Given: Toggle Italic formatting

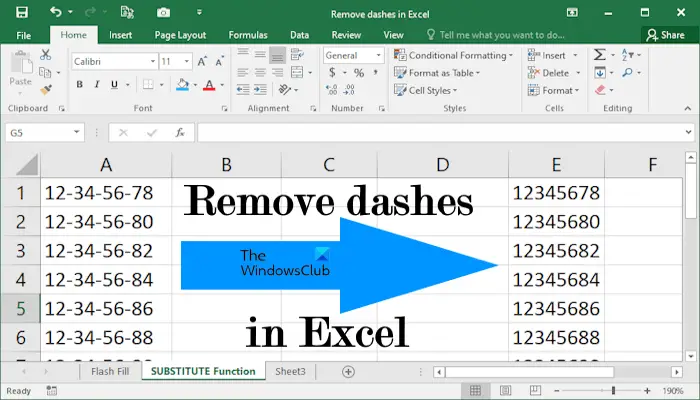Looking at the screenshot, I should (97, 84).
